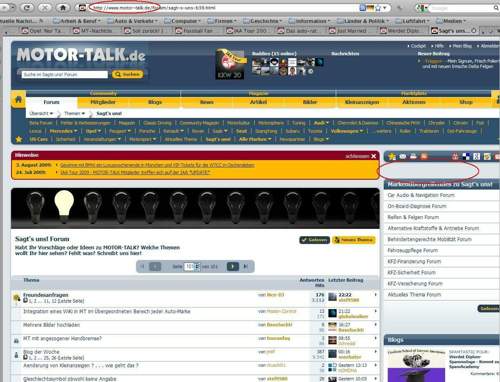Click the yellow star left of US-Cars
Image resolution: width=500 pixels, height=382 pixels.
19,139
